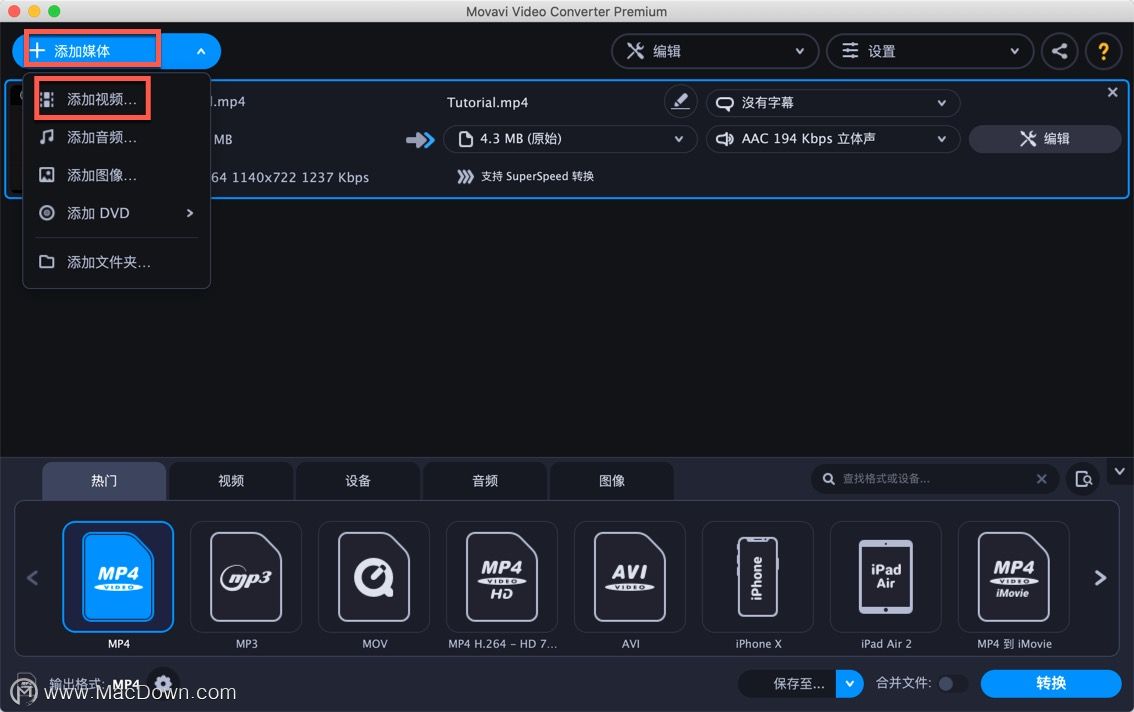Screen dimensions: 1134x712
Task: Click the blue 转换 convert button
Action: click(1051, 683)
